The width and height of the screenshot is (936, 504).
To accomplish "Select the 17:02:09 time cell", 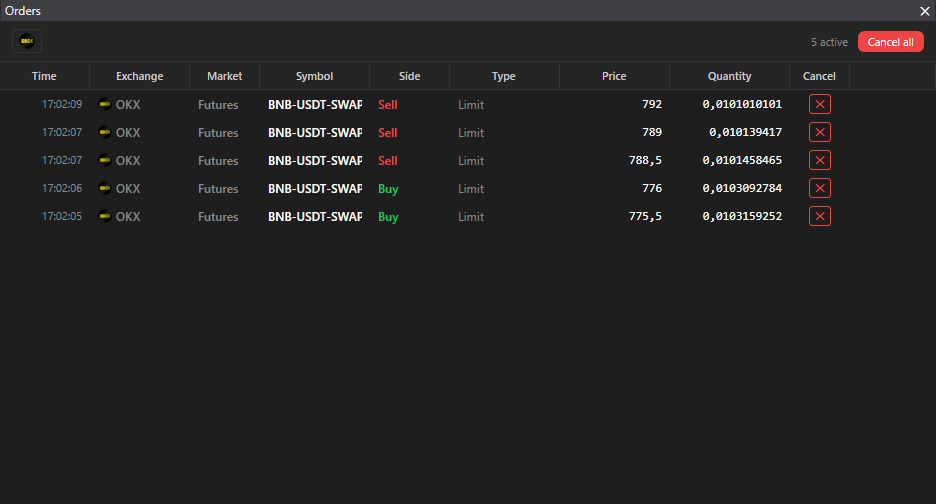I will [x=62, y=104].
